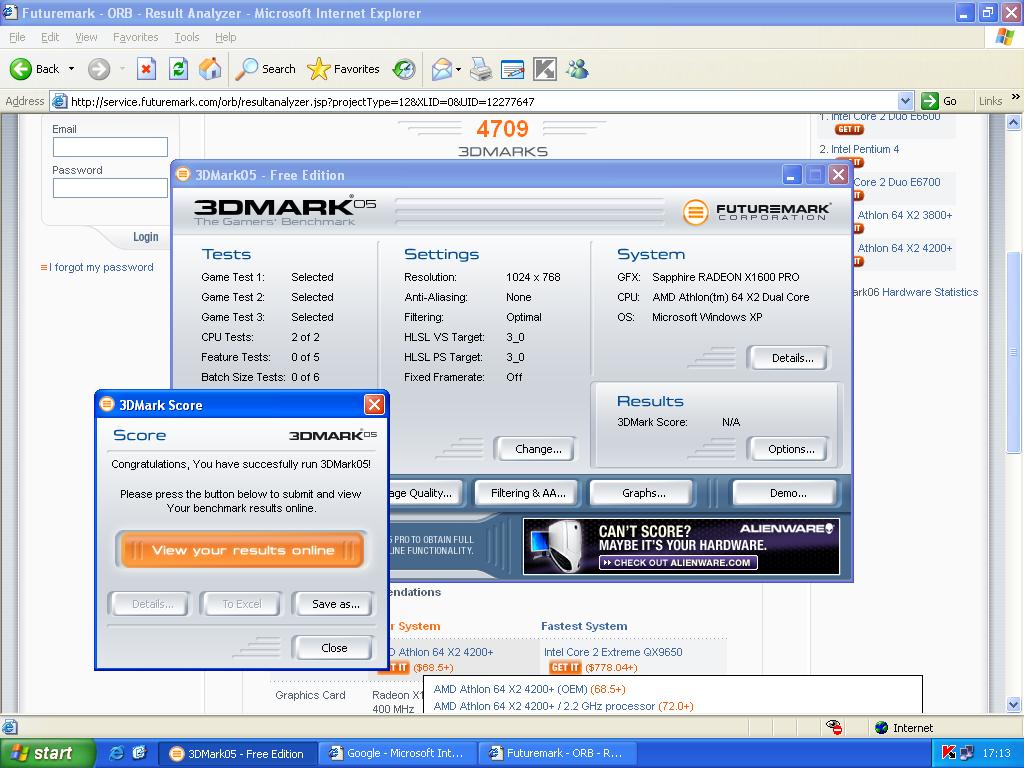Screen dimensions: 1024x768
Task: Click View your results online button
Action: [x=242, y=550]
